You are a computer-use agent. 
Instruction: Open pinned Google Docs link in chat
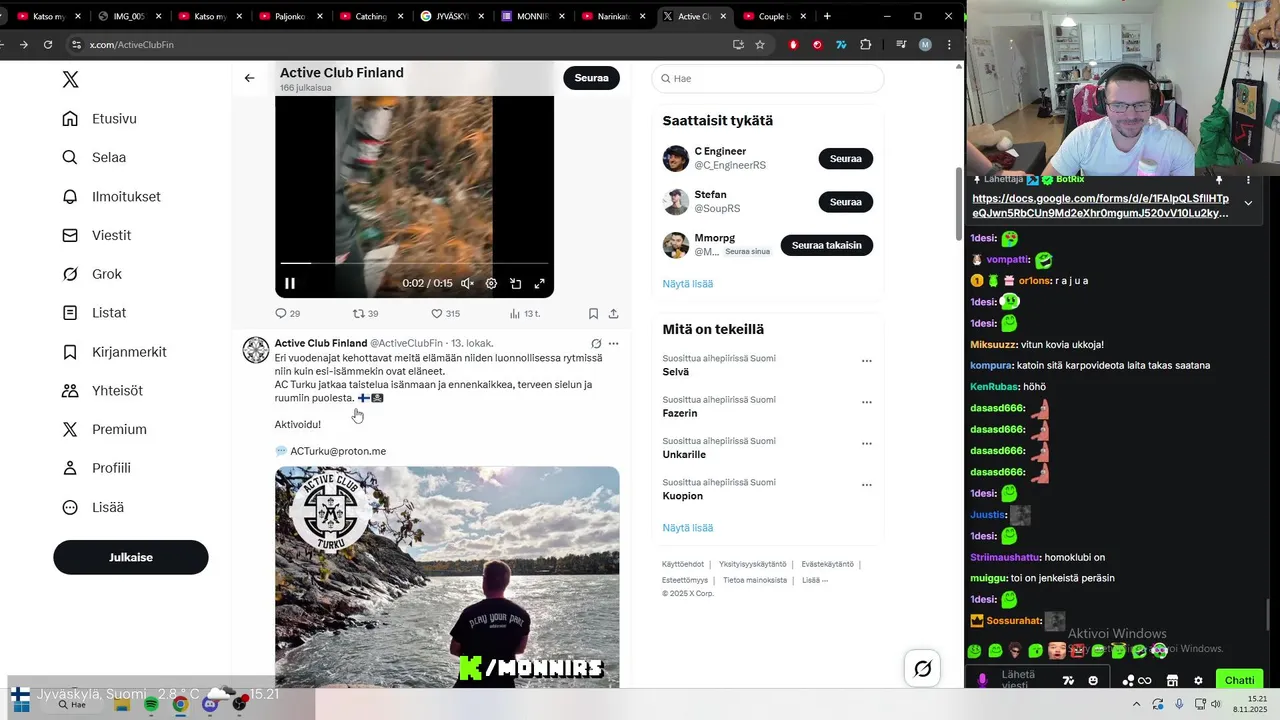click(x=1101, y=206)
